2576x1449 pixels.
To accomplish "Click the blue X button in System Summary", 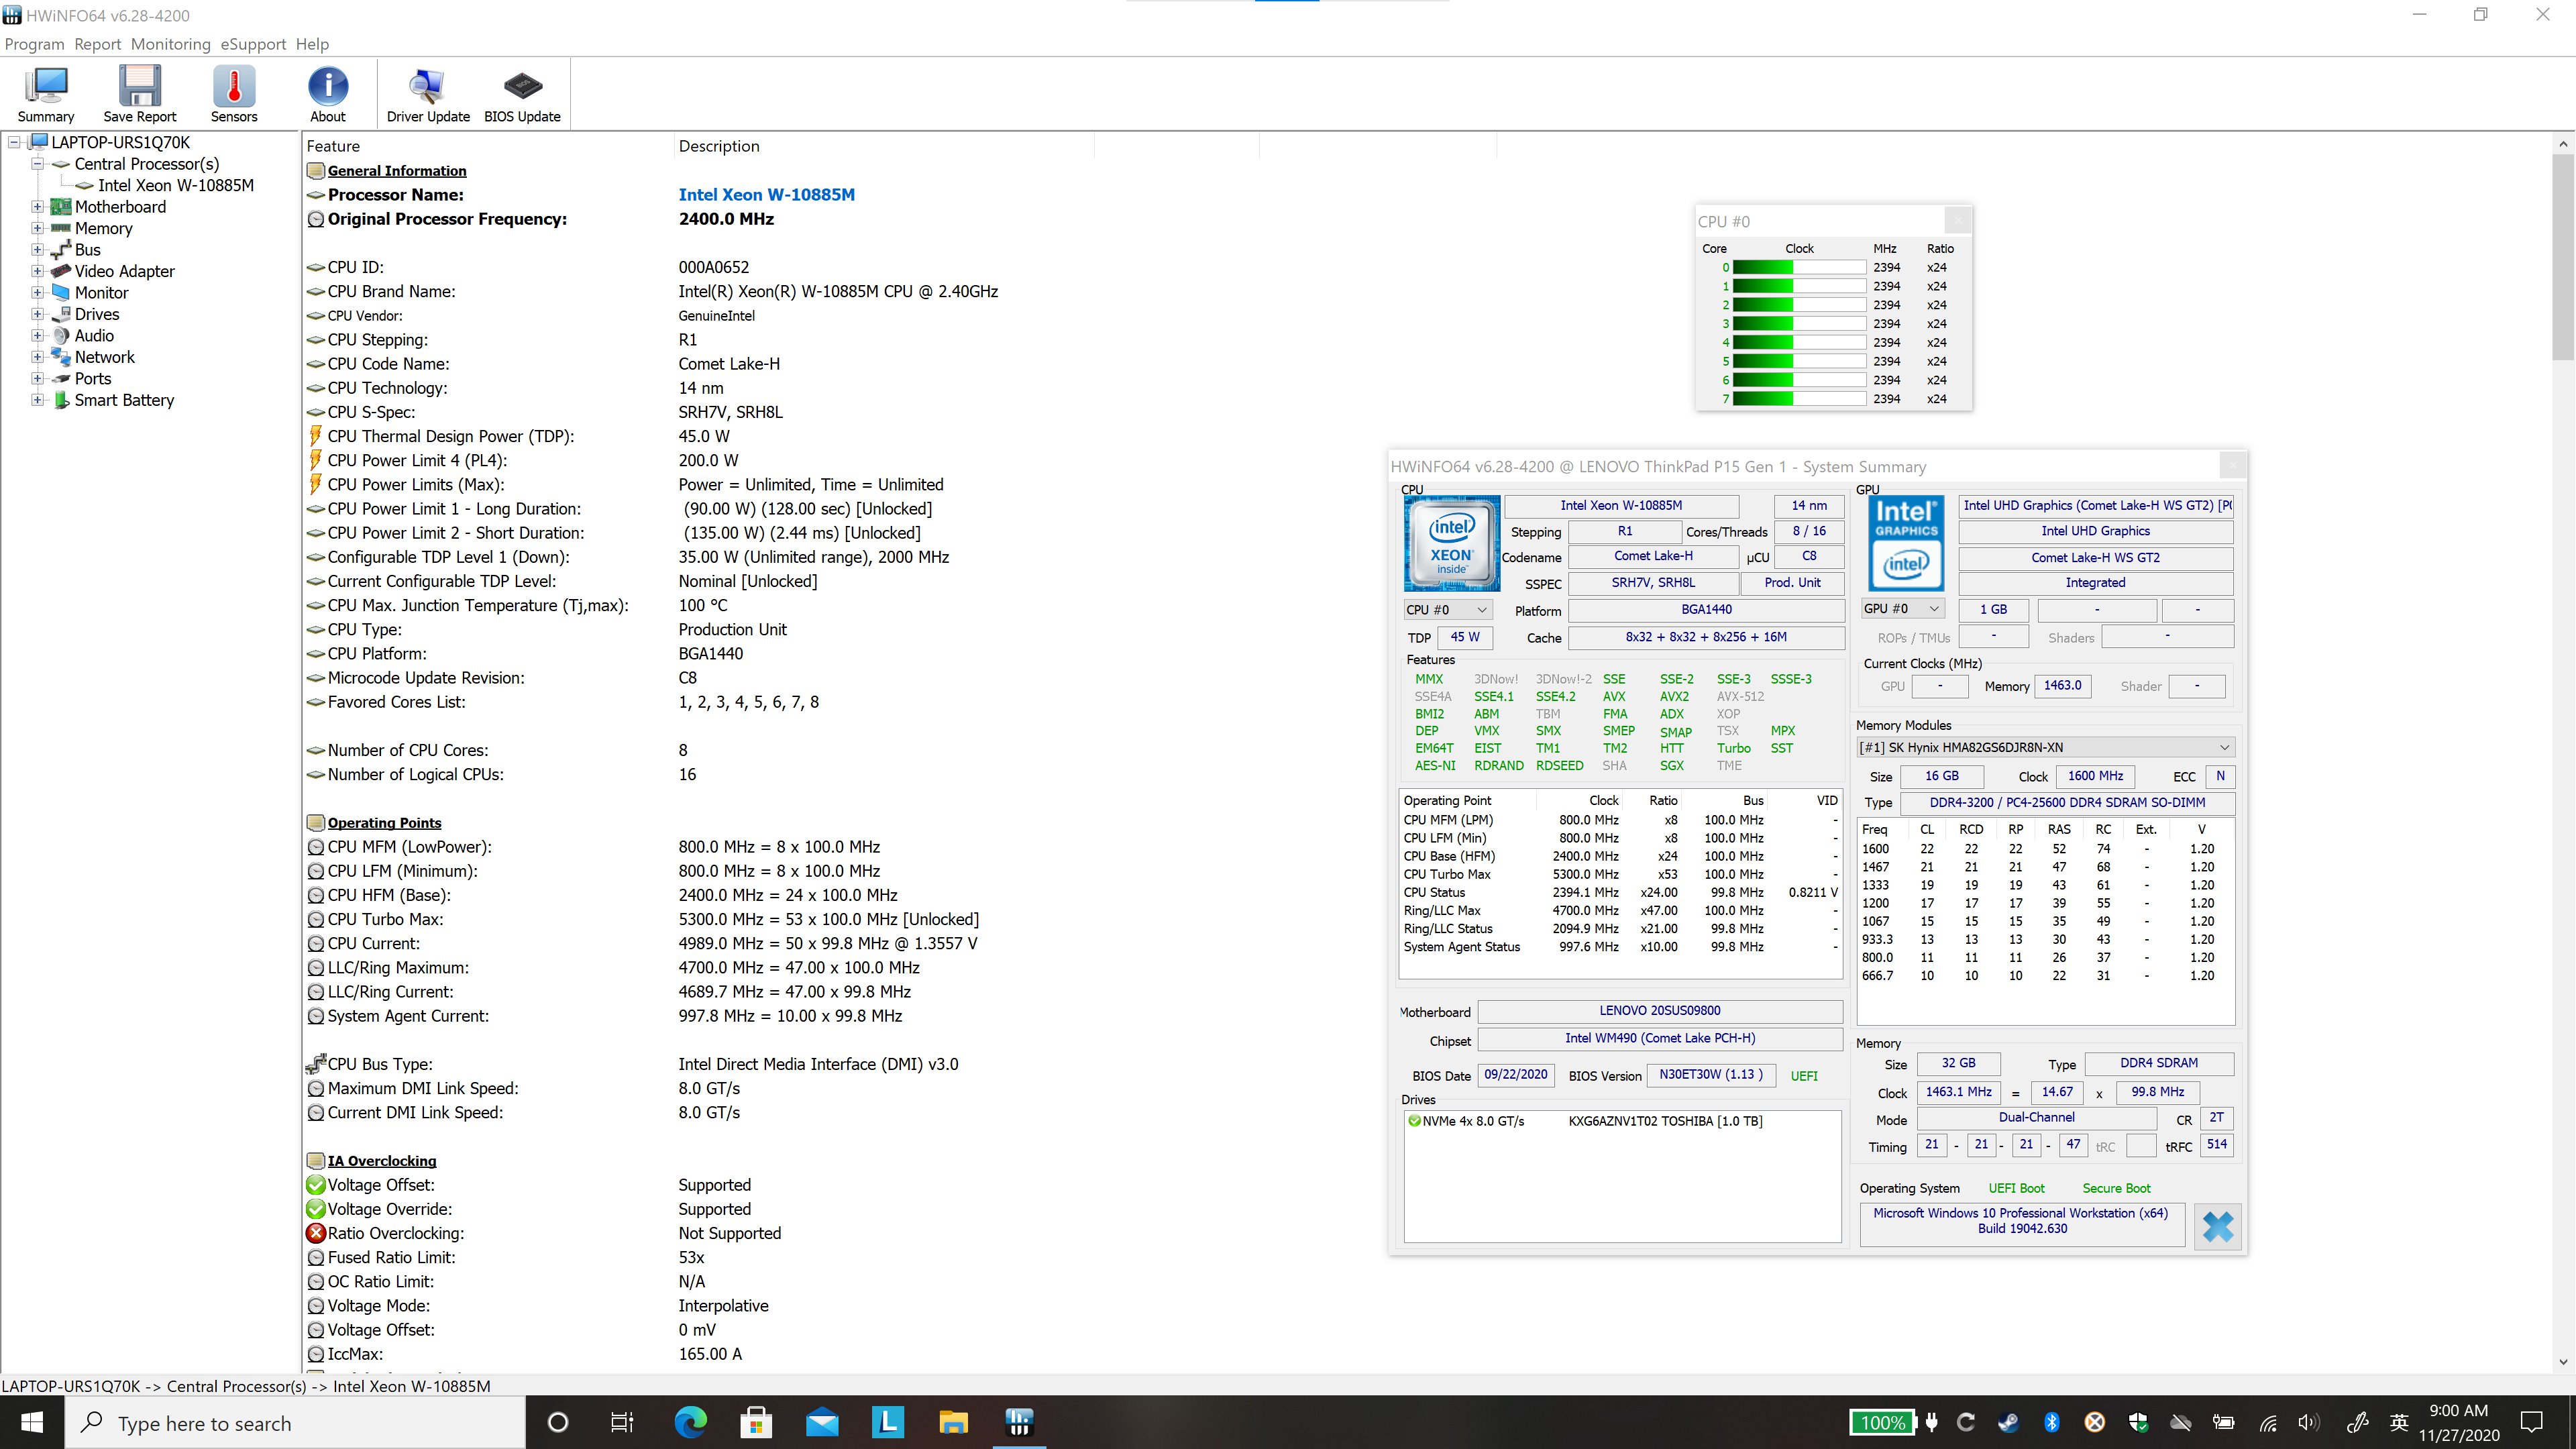I will point(2217,1226).
